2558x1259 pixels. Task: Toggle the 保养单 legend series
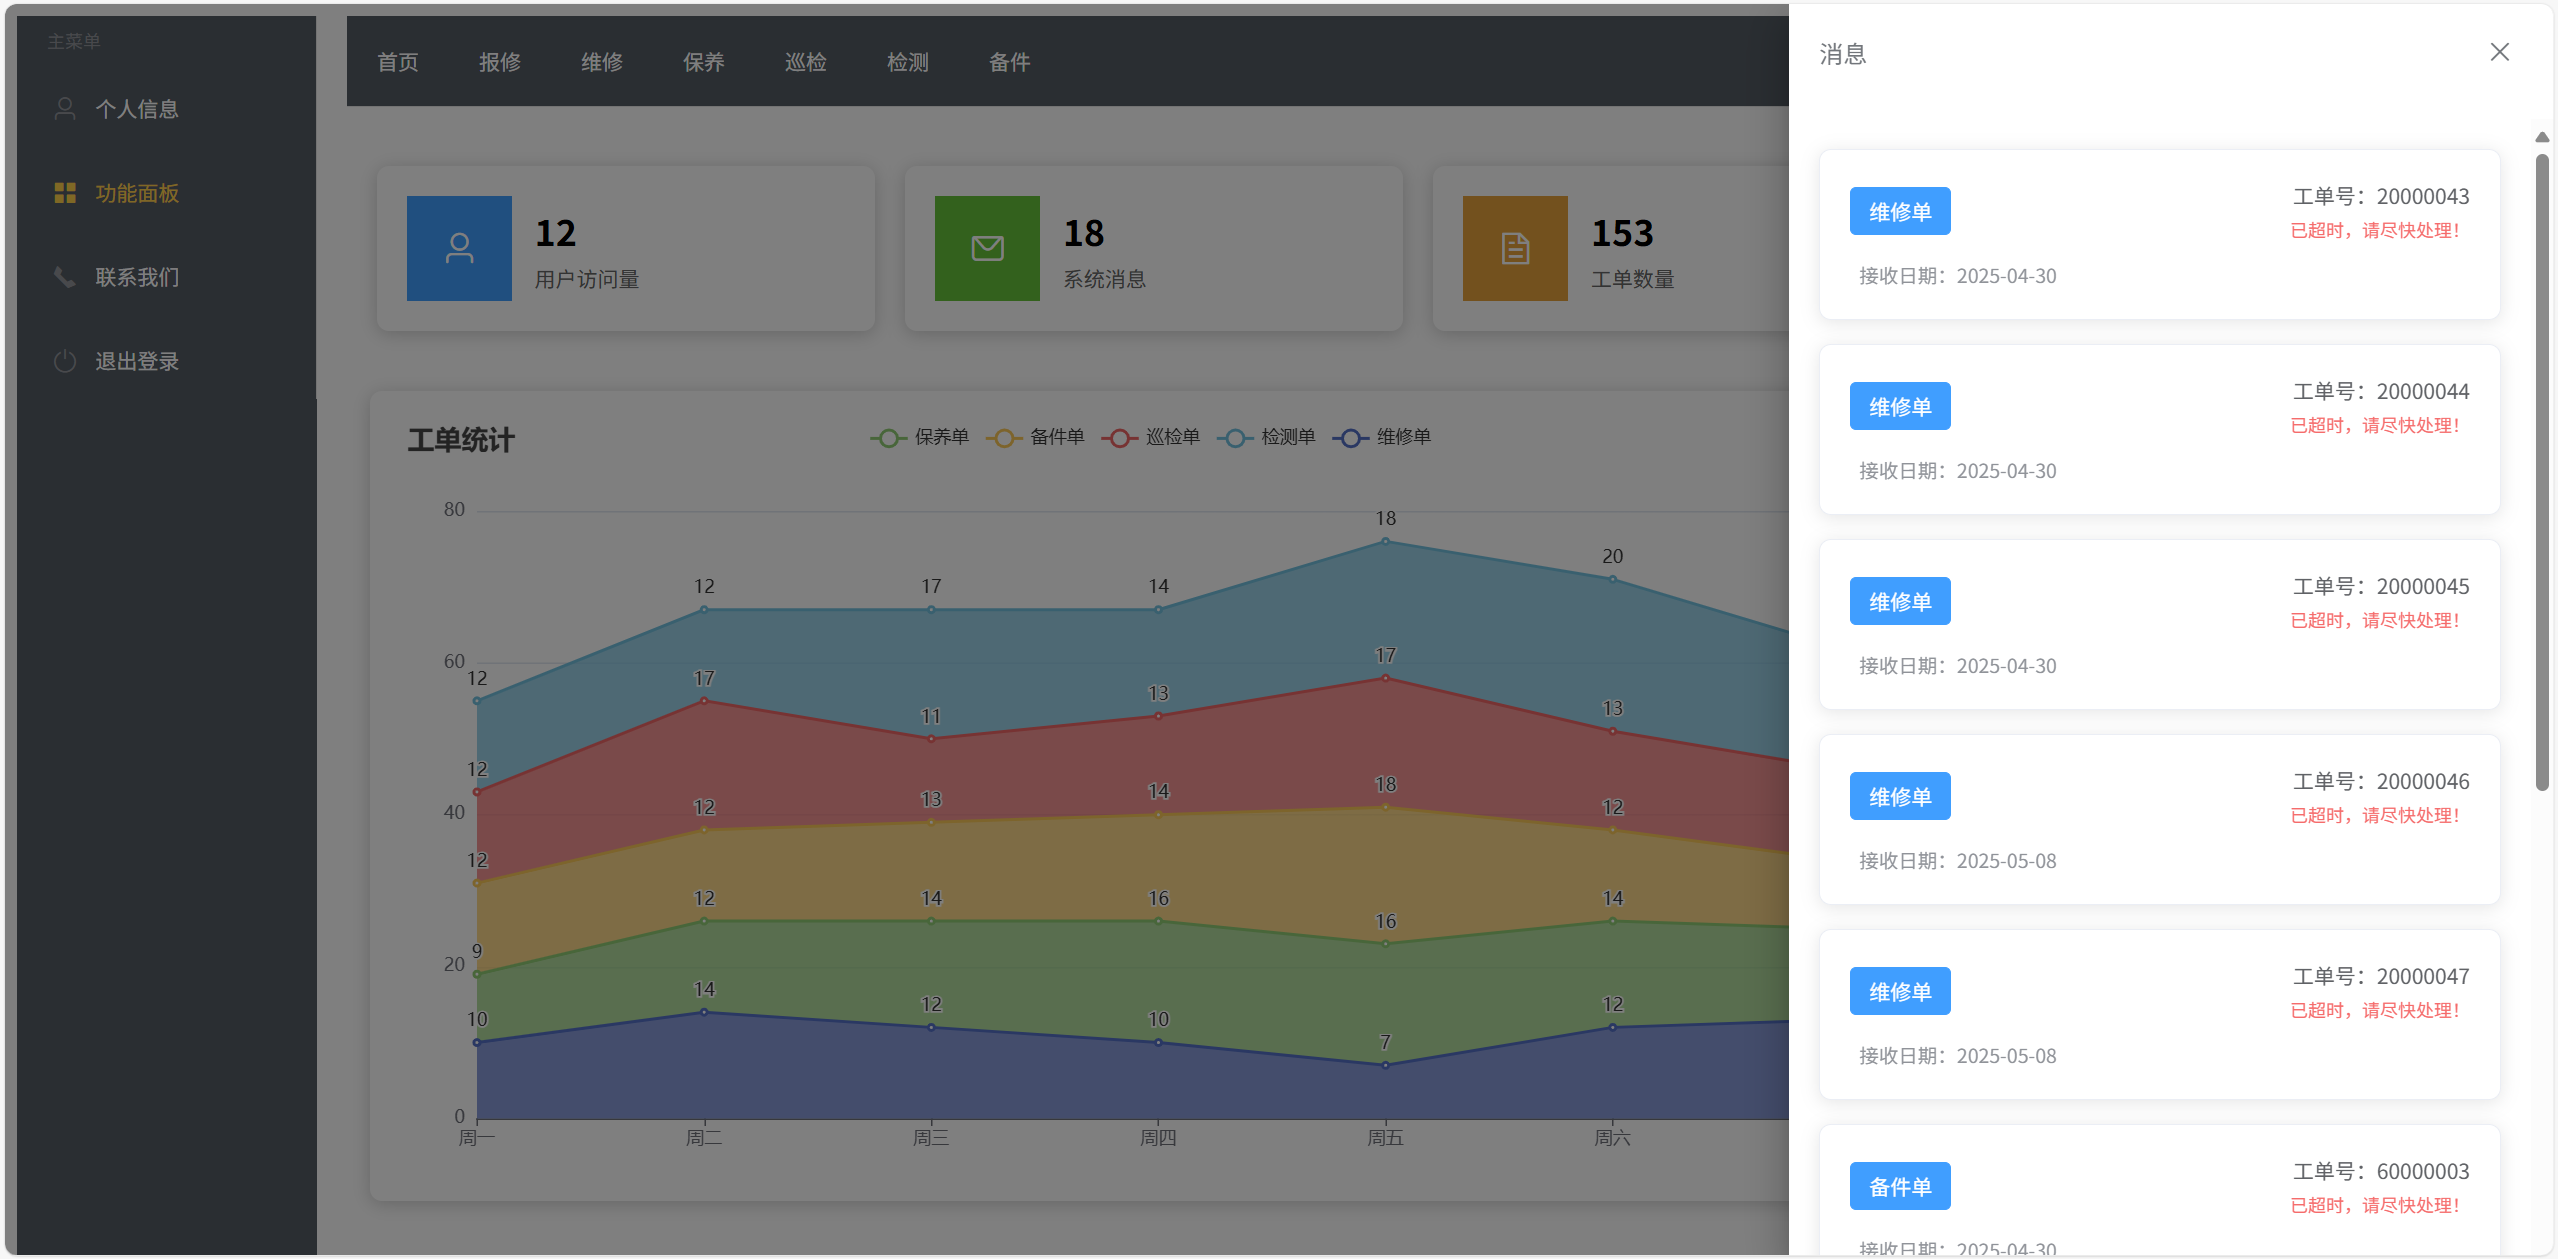pos(920,437)
